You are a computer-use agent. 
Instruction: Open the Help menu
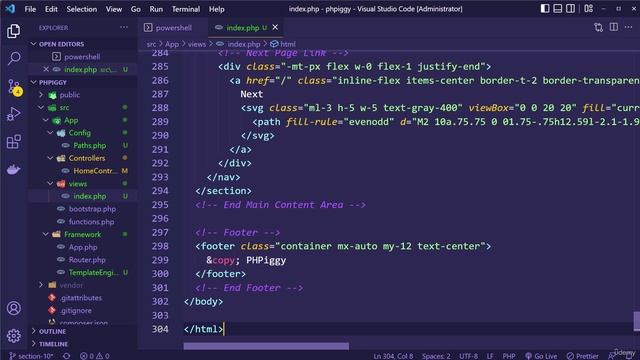pyautogui.click(x=217, y=9)
